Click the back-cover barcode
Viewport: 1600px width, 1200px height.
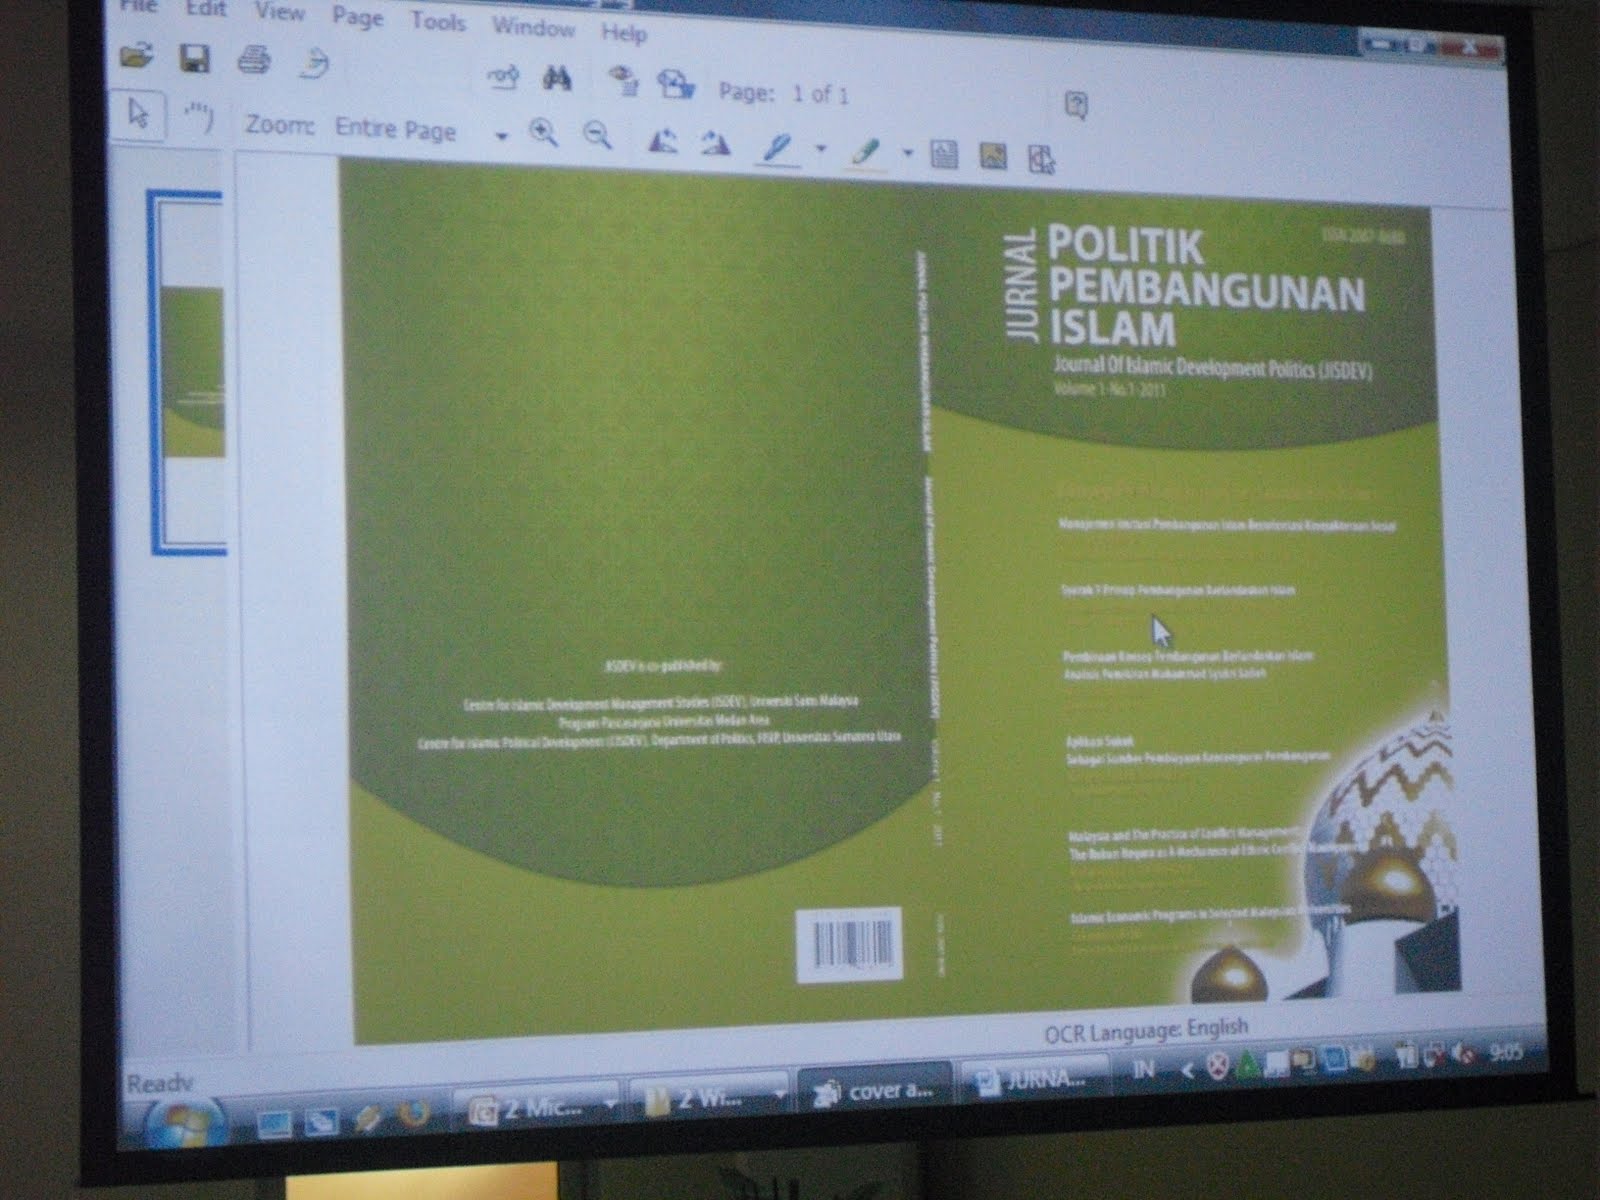click(x=850, y=944)
